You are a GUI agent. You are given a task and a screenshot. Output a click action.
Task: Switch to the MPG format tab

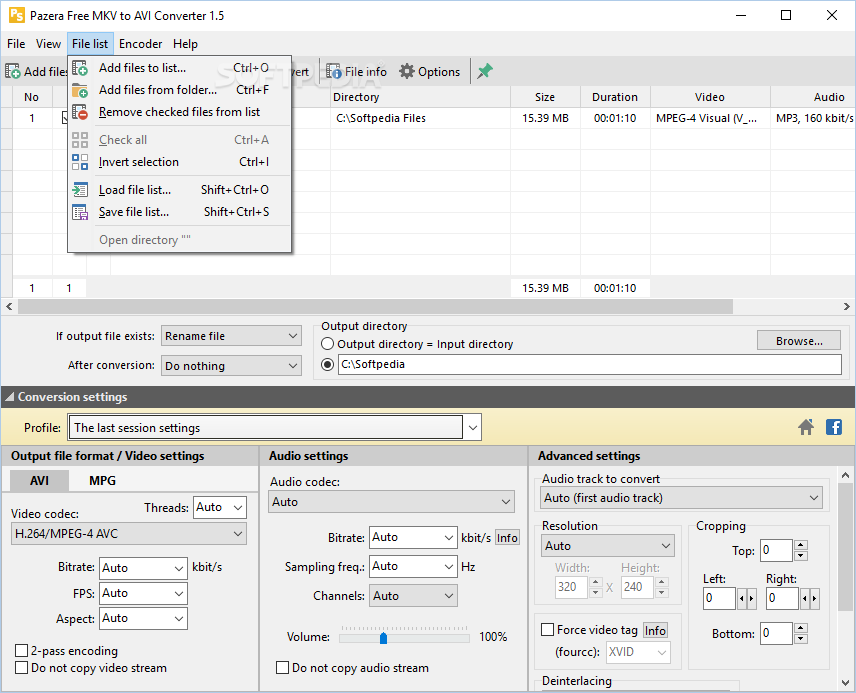click(102, 481)
